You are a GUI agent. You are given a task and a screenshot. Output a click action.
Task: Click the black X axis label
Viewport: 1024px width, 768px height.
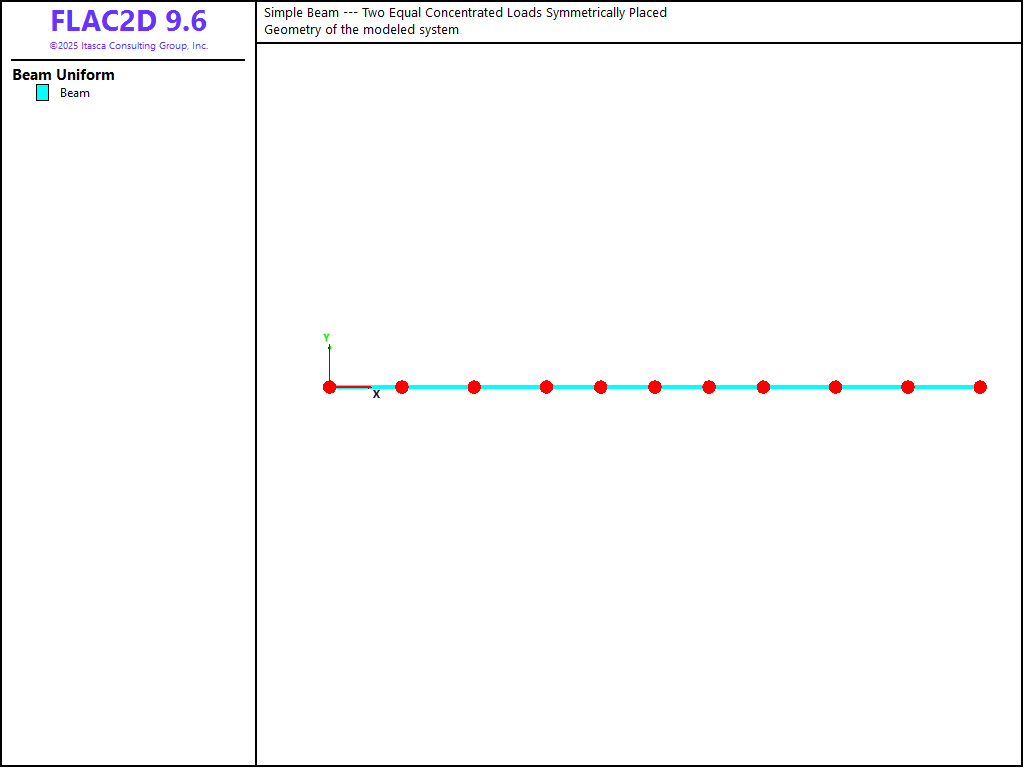click(376, 395)
